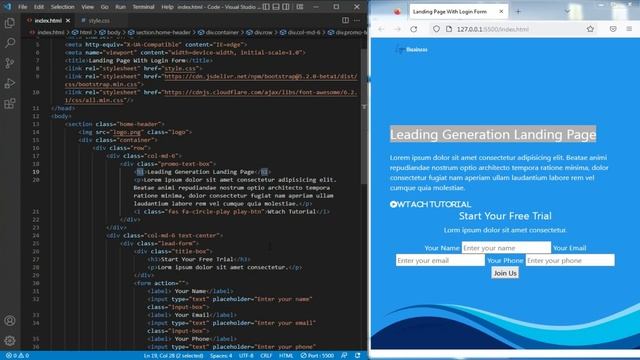Viewport: 640px width, 360px height.
Task: Click the tracking protection shield icon
Action: tap(436, 29)
